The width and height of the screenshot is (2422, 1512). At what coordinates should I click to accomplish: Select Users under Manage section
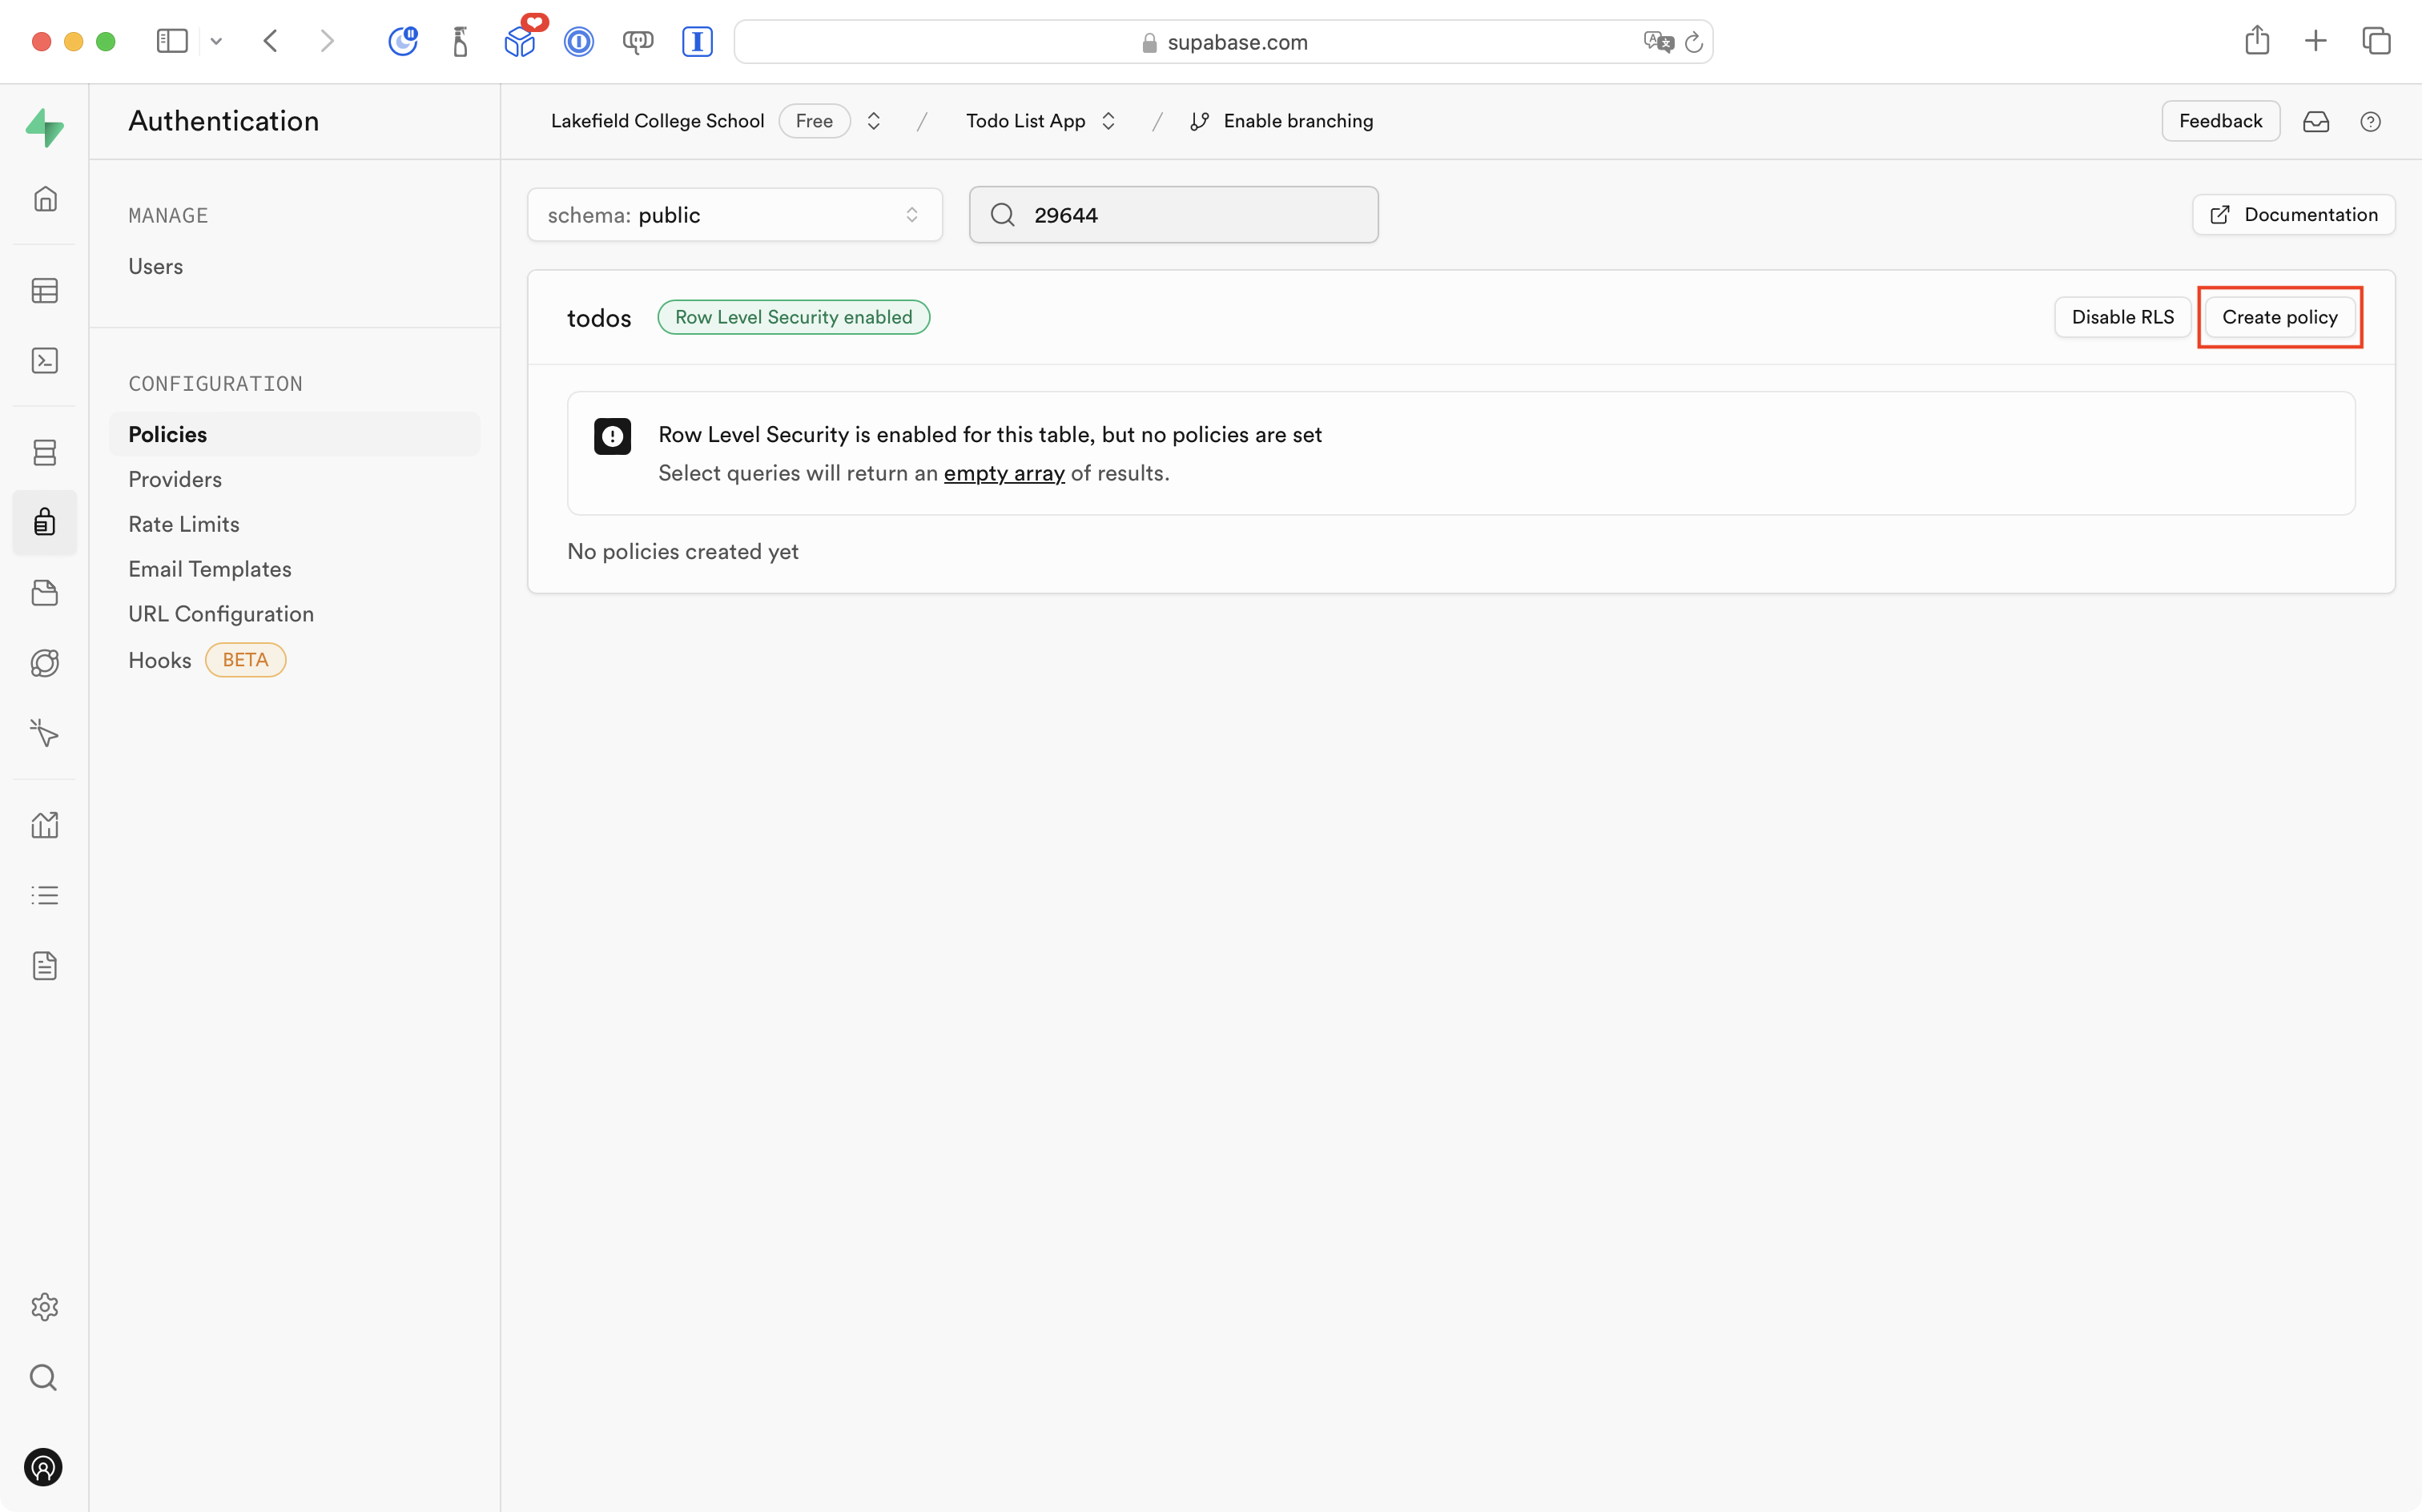click(155, 266)
